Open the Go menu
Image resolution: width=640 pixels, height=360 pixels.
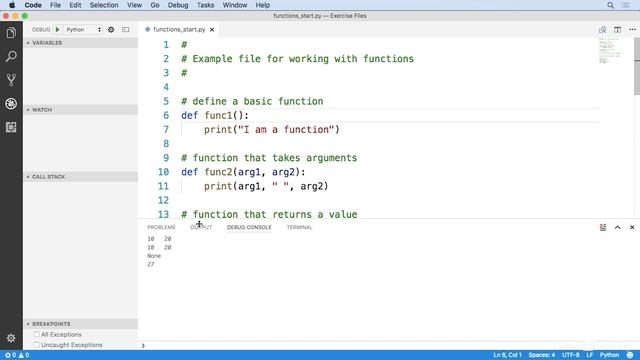(x=155, y=5)
